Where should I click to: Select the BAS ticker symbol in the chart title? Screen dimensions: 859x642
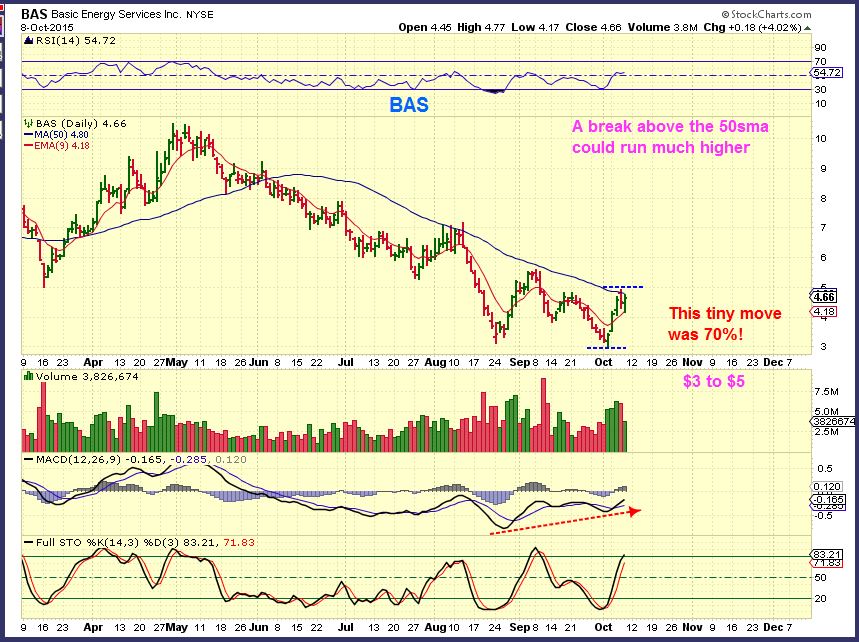tap(34, 14)
